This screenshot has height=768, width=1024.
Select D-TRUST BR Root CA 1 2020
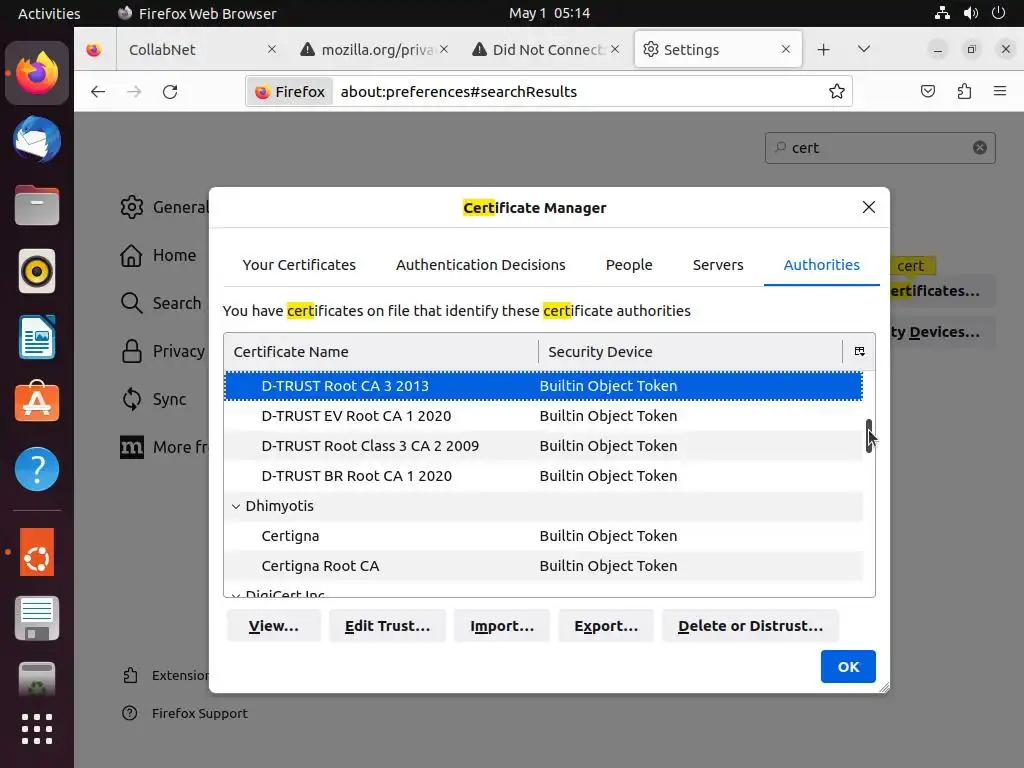click(543, 476)
